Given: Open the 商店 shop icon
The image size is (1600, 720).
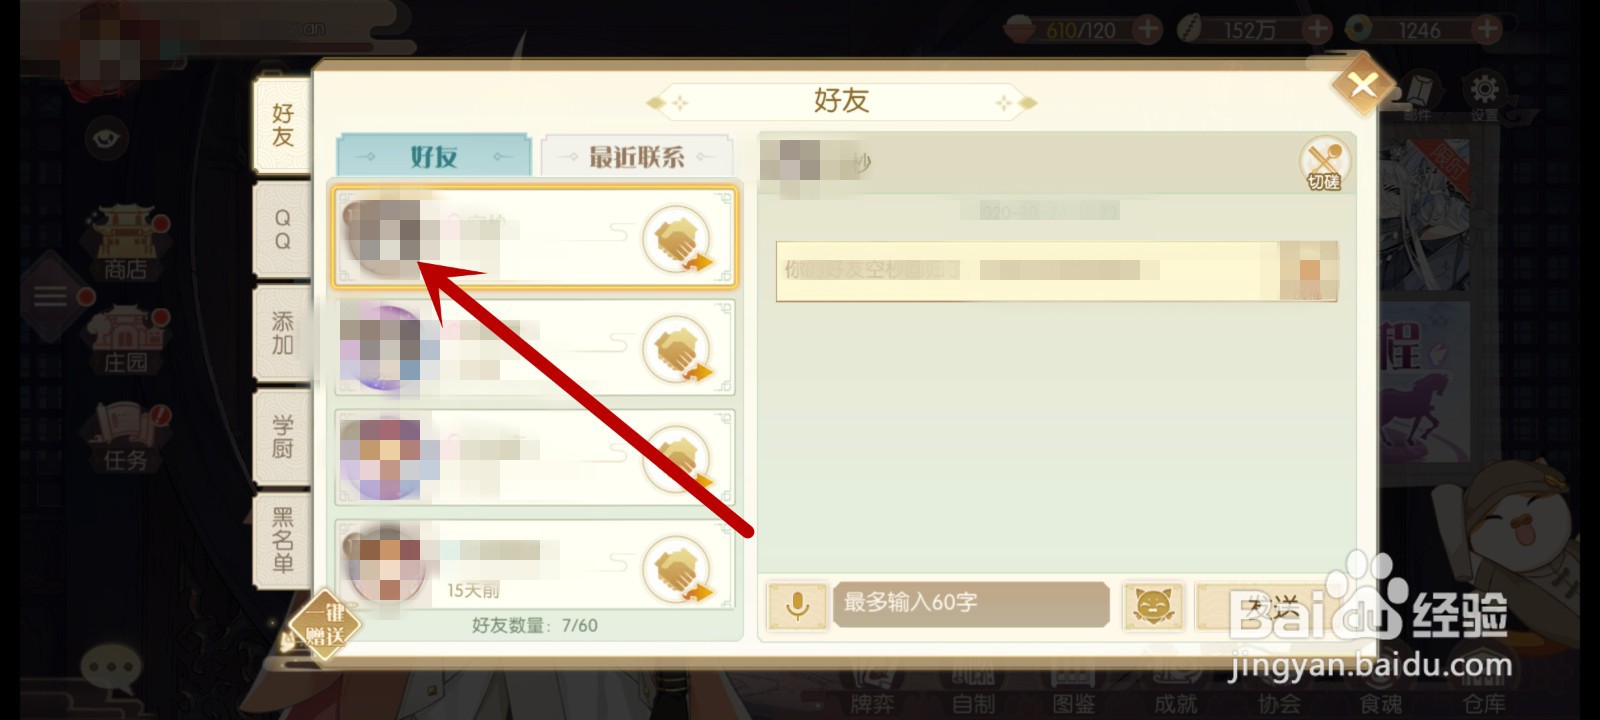Looking at the screenshot, I should coord(125,244).
